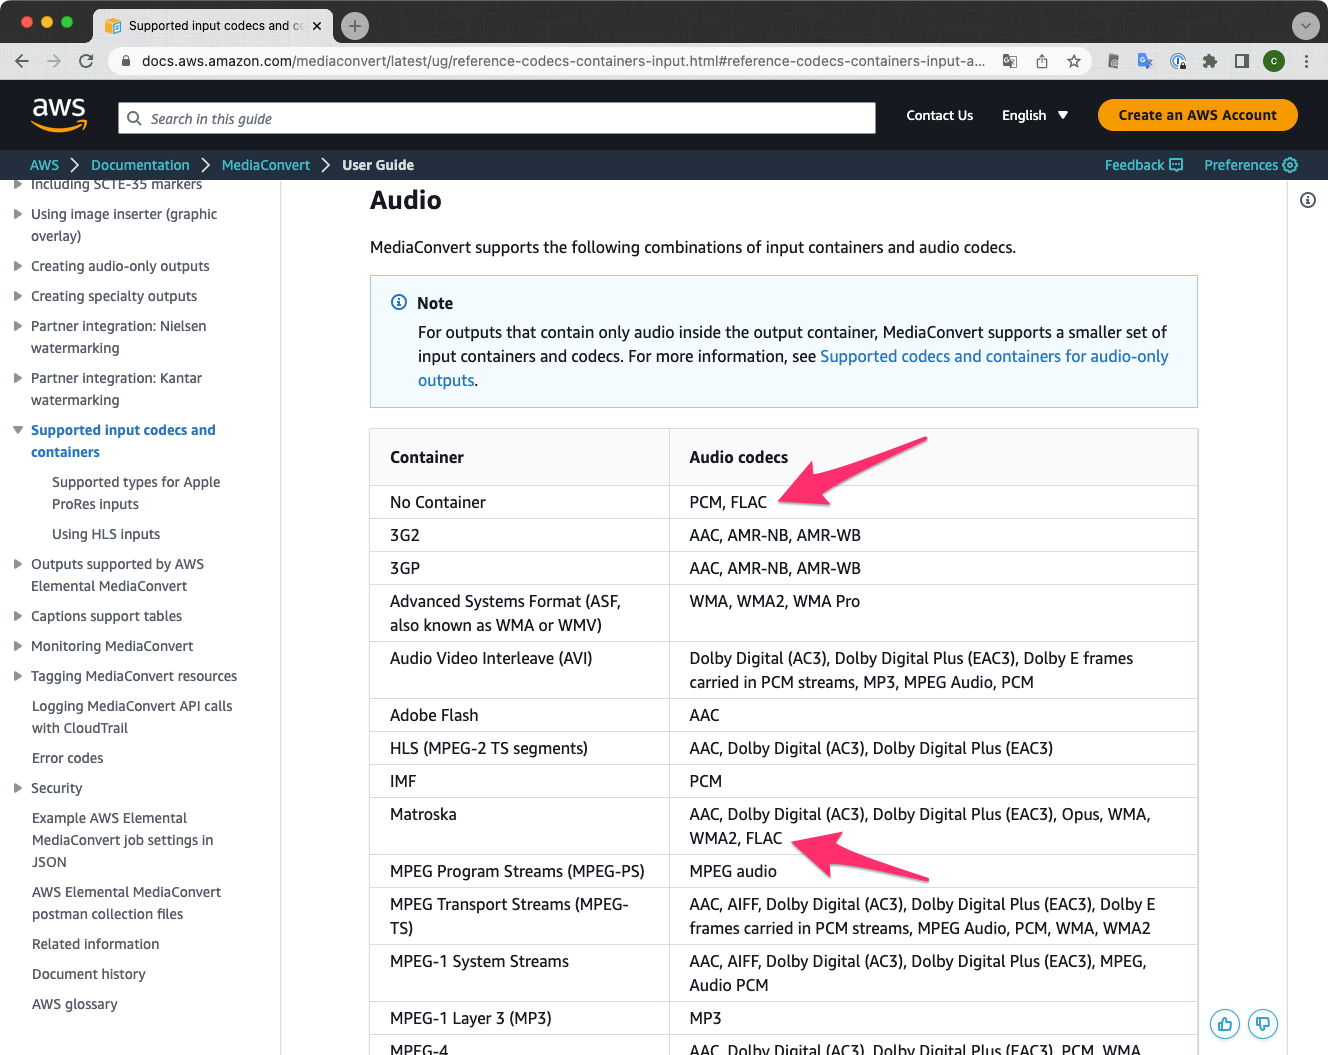Open Logging MediaConvert API calls with CloudTrail
Viewport: 1328px width, 1055px height.
(132, 717)
